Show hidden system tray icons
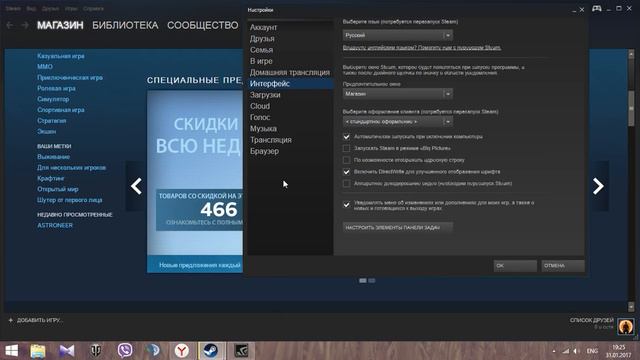640x360 pixels. click(554, 351)
